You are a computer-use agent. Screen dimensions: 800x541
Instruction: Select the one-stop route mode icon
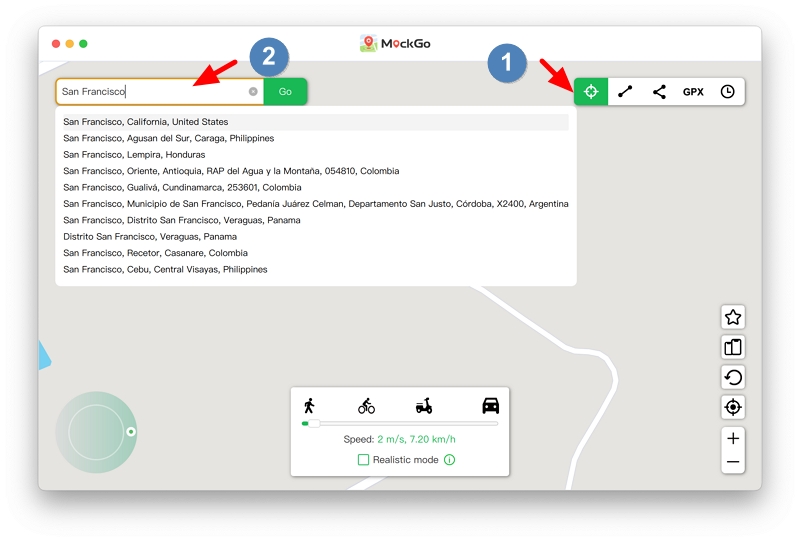[x=625, y=92]
